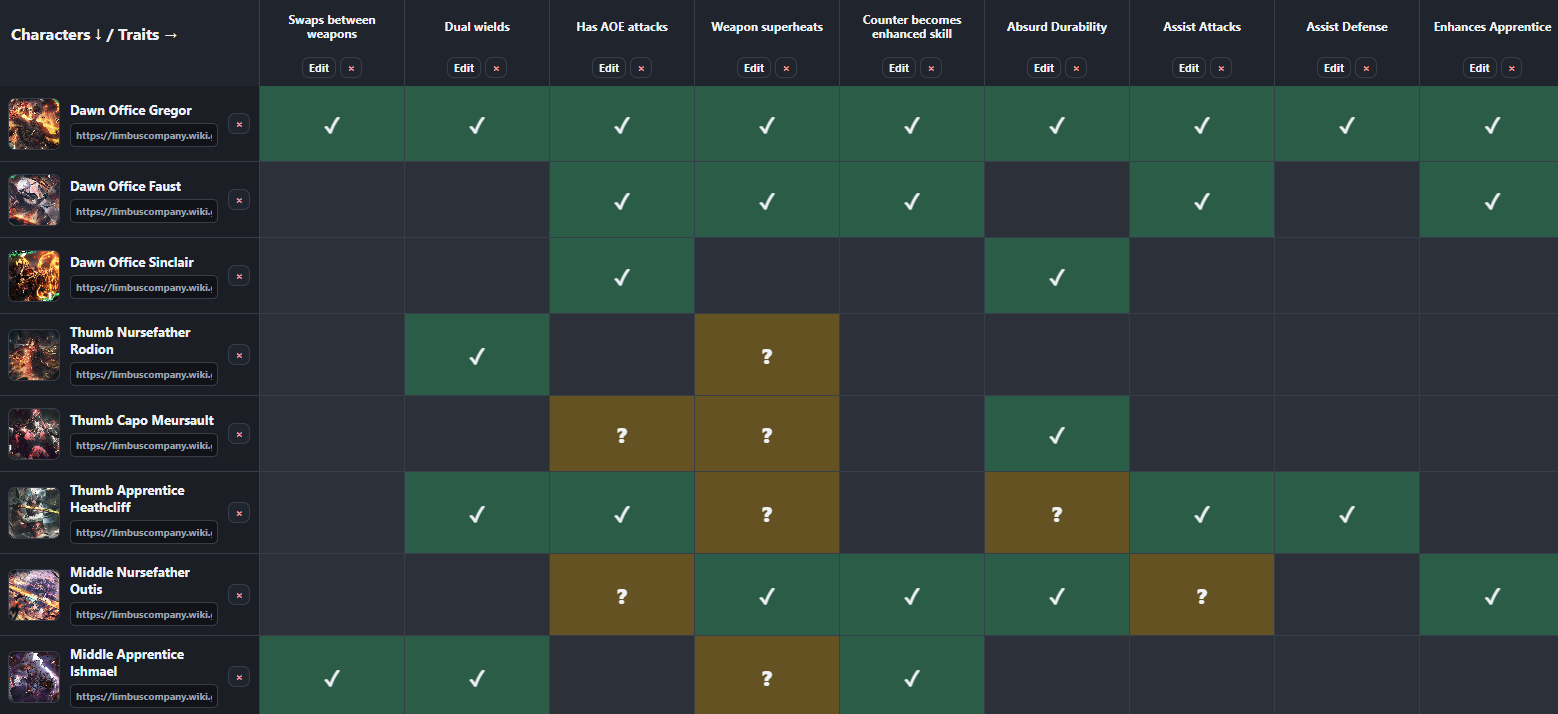Click the Middle Nursefather Outis portrait image
1558x714 pixels.
click(34, 594)
